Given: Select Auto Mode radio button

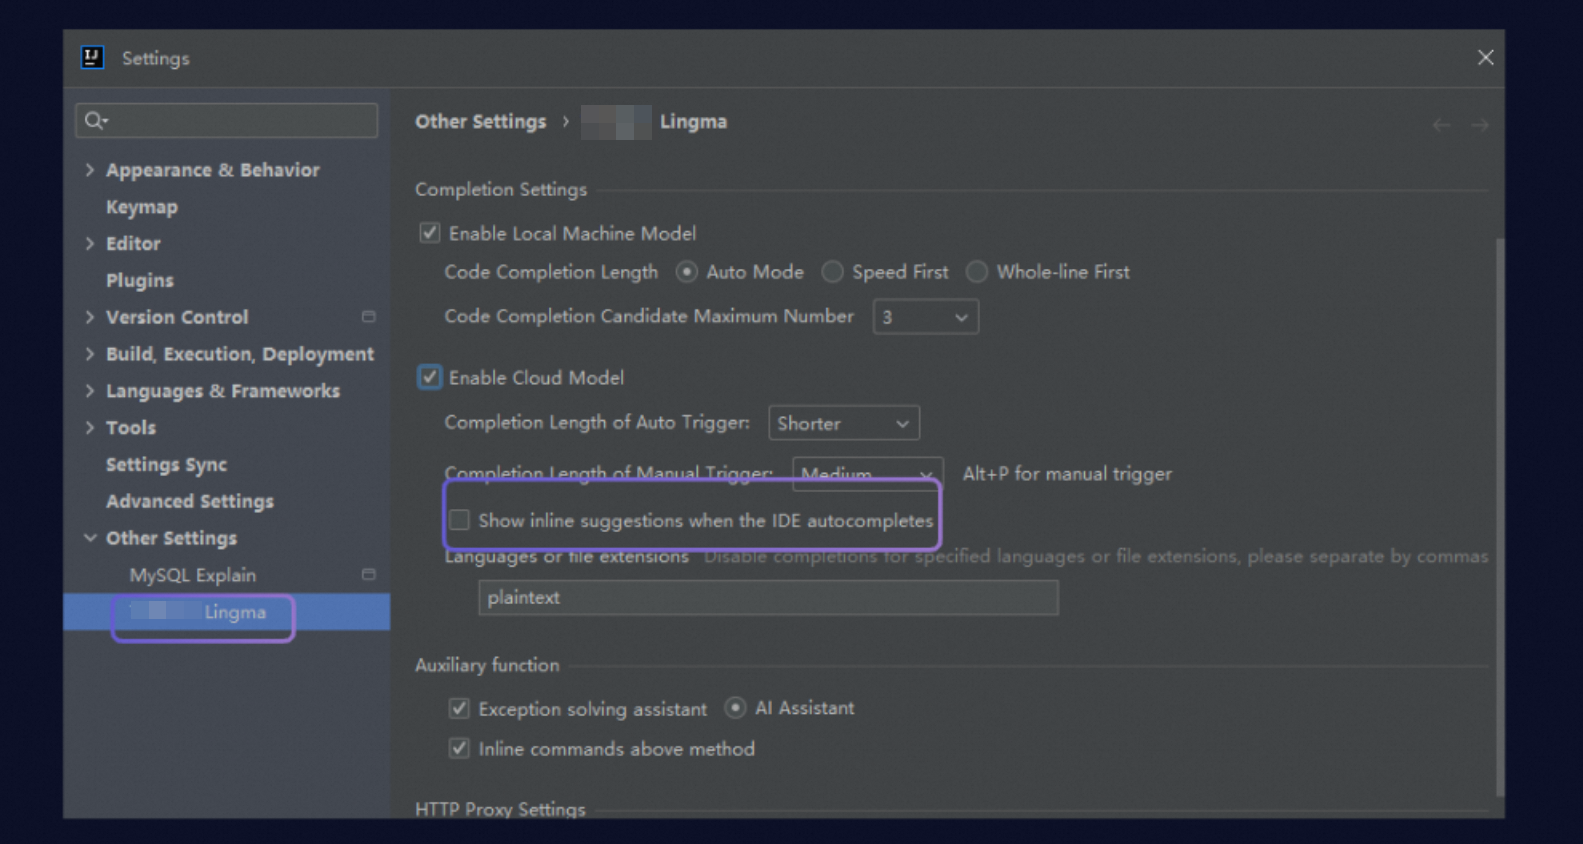Looking at the screenshot, I should (x=686, y=272).
